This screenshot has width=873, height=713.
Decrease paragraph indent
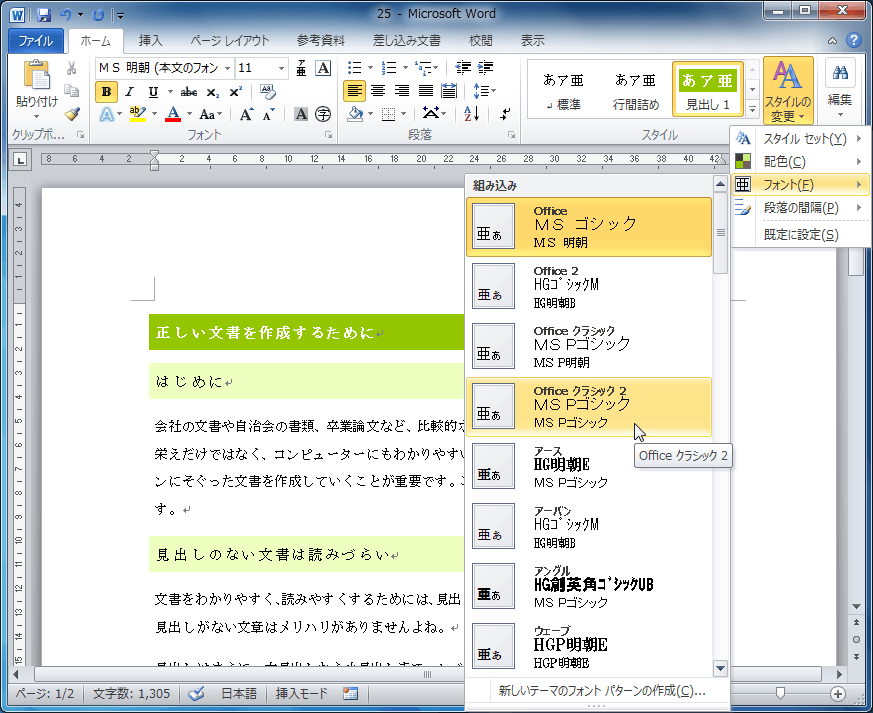[463, 68]
